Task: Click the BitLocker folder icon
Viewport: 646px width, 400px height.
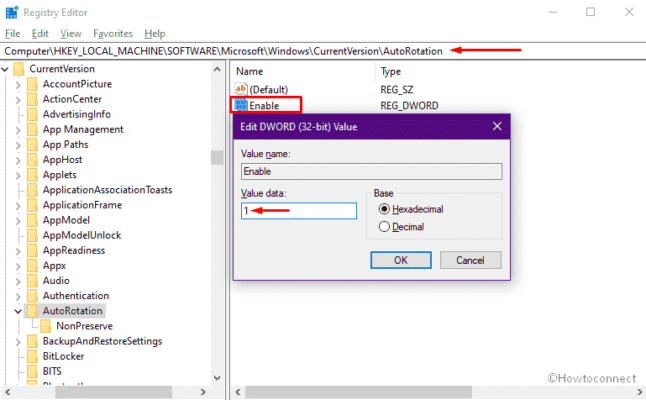Action: [32, 356]
